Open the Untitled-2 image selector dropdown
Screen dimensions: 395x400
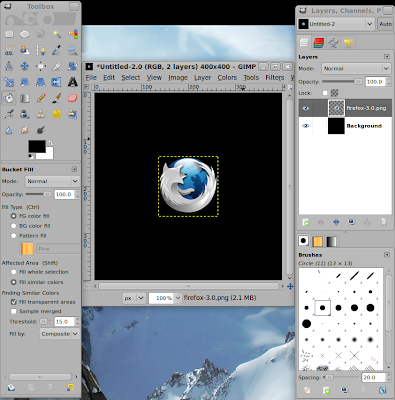tap(336, 24)
